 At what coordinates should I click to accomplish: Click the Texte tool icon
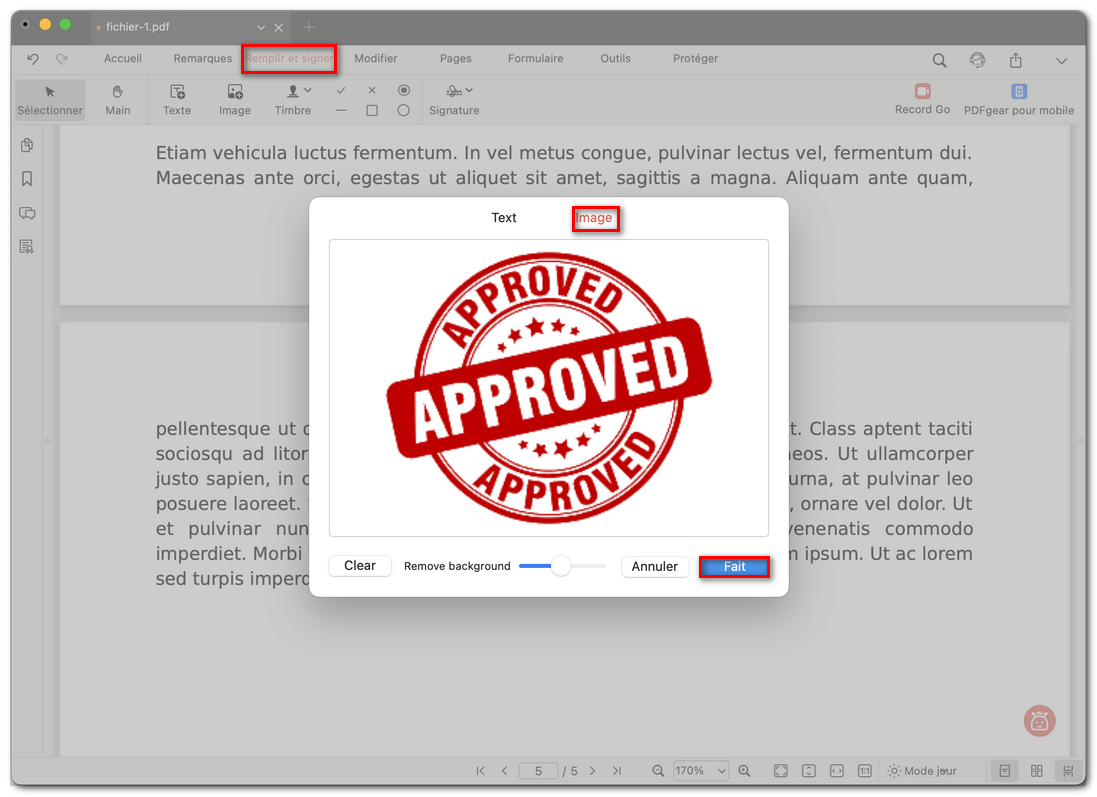[x=177, y=92]
